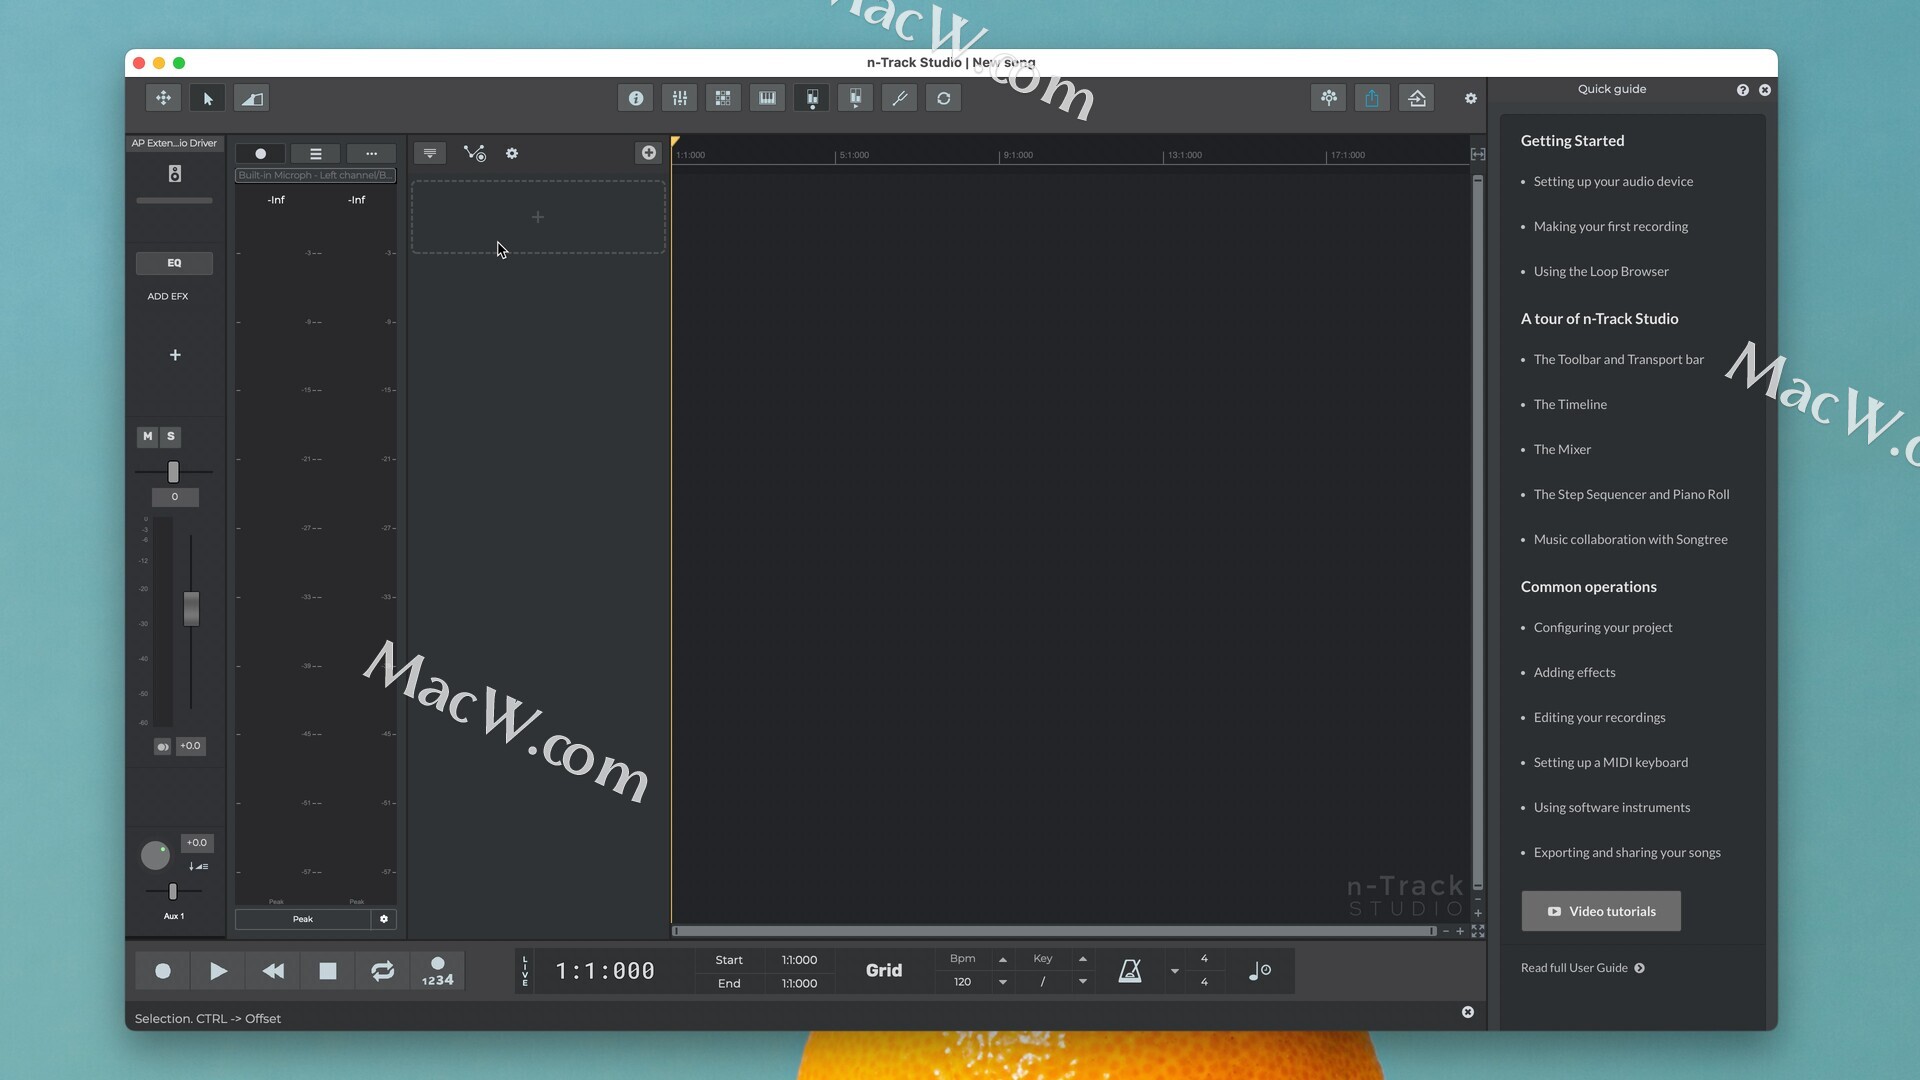The image size is (1920, 1080).
Task: Open Read full User Guide link
Action: 1583,968
